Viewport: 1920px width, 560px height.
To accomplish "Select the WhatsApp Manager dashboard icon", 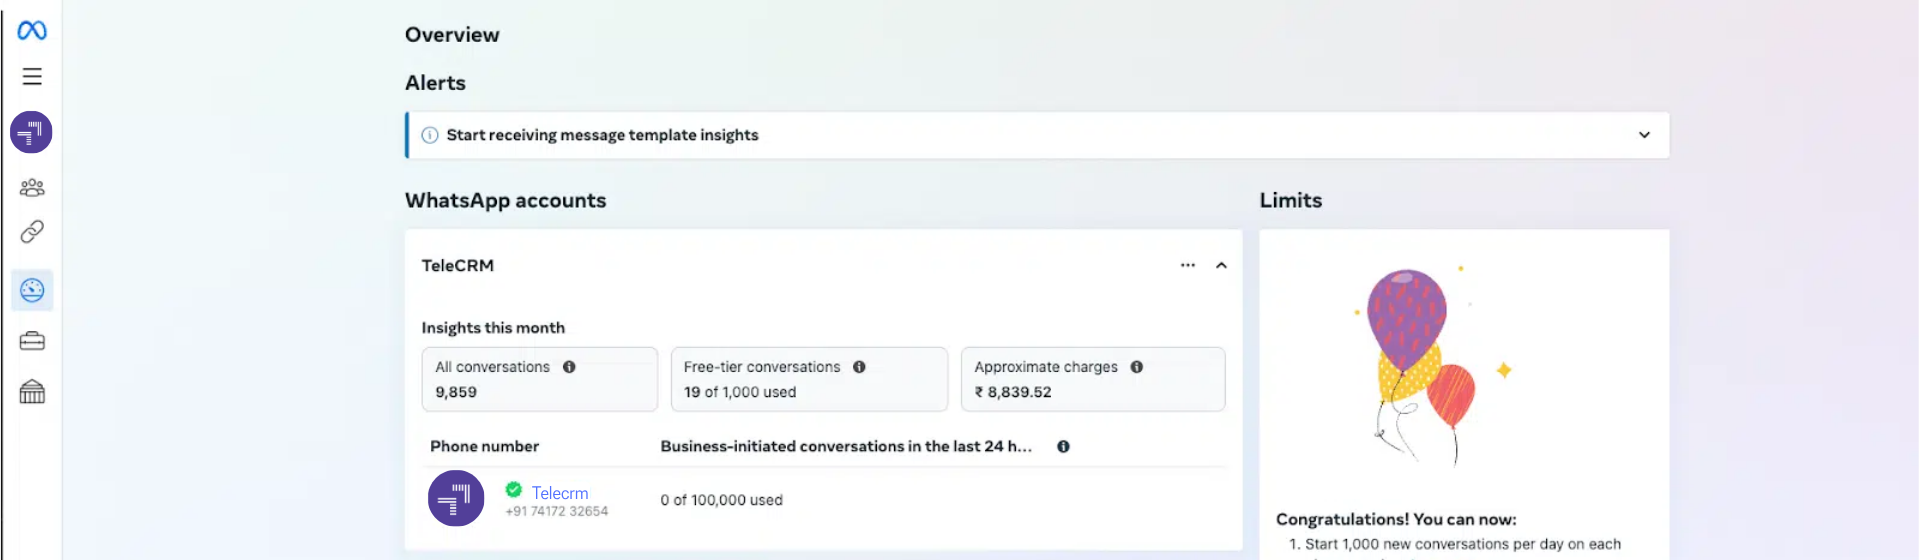I will pos(32,290).
